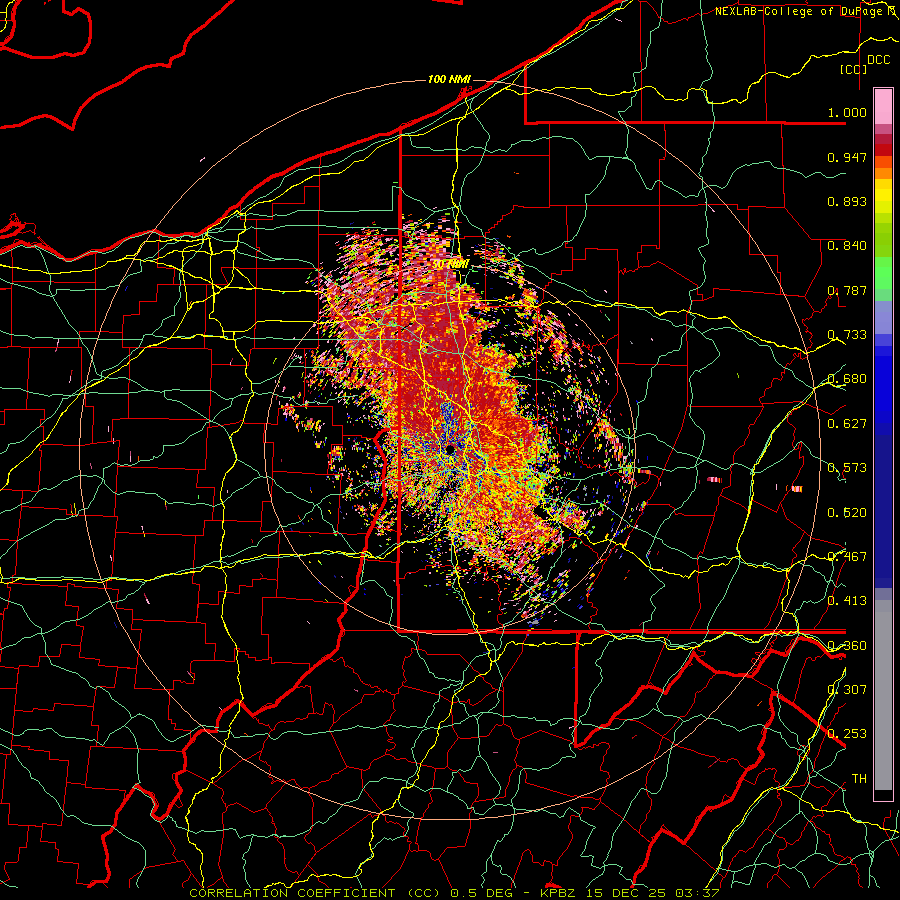Viewport: 900px width, 900px height.
Task: Select the 0.840 legend value
Action: coord(847,246)
